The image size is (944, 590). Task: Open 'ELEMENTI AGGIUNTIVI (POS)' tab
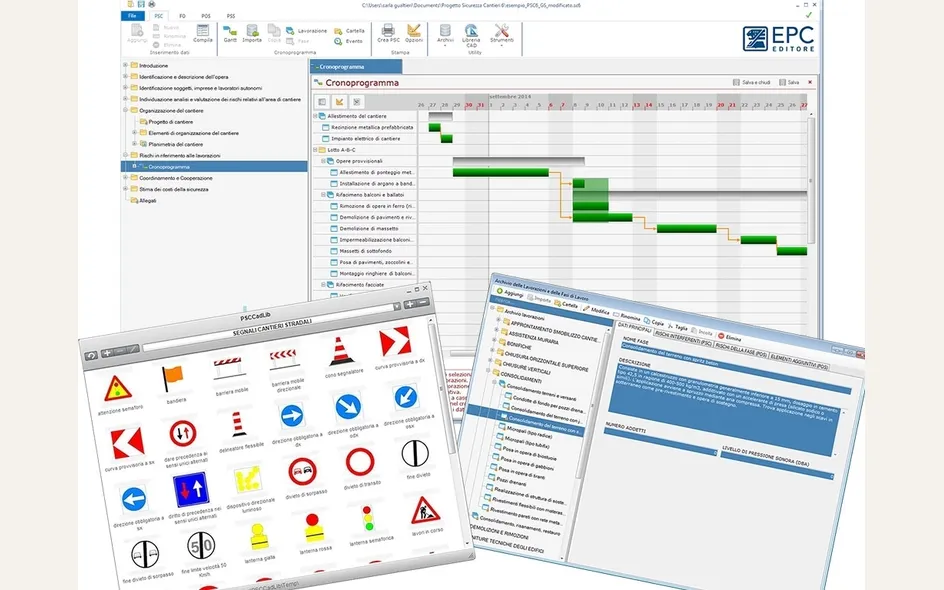[x=799, y=362]
